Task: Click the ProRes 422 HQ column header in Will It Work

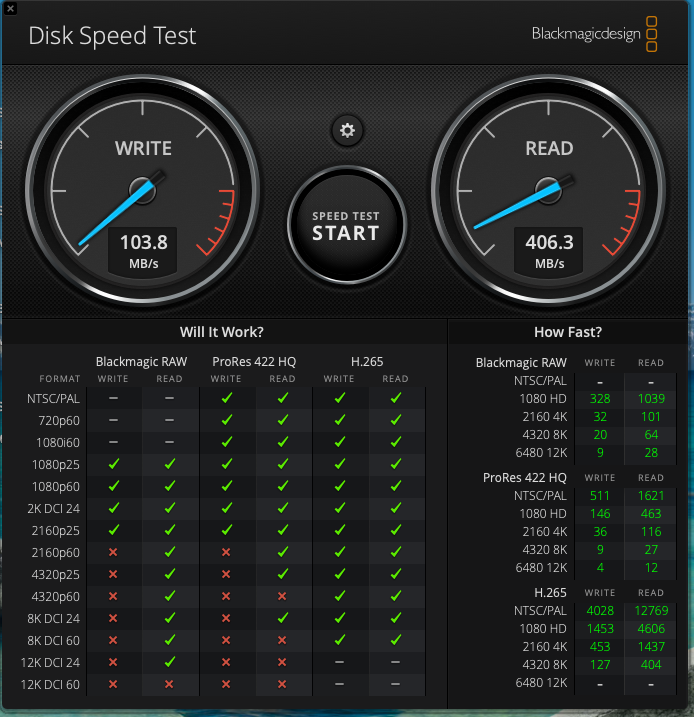Action: (x=254, y=362)
